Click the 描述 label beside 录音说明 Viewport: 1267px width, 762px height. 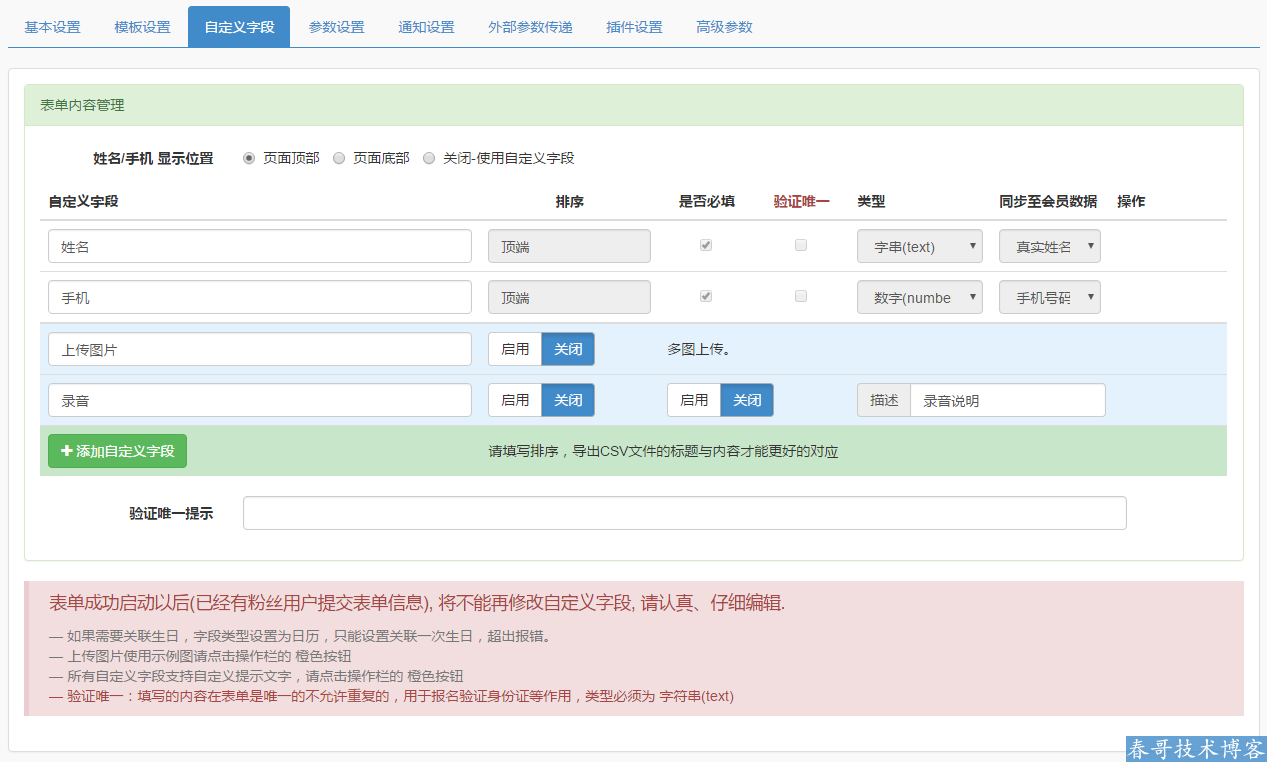[x=884, y=400]
